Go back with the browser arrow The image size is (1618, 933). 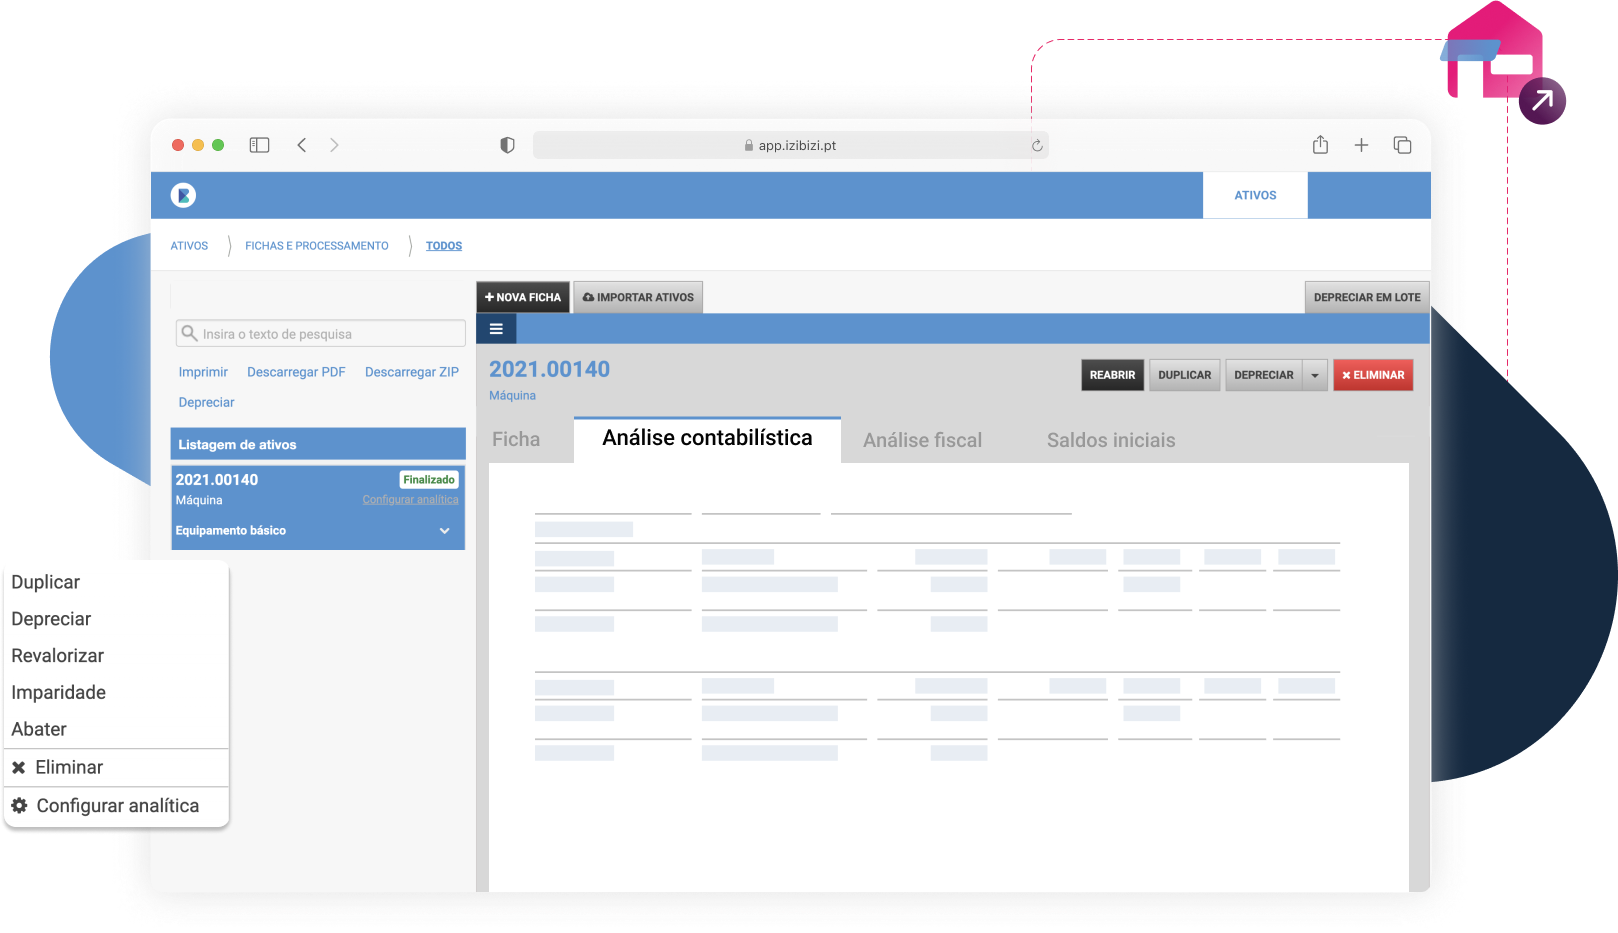[301, 145]
